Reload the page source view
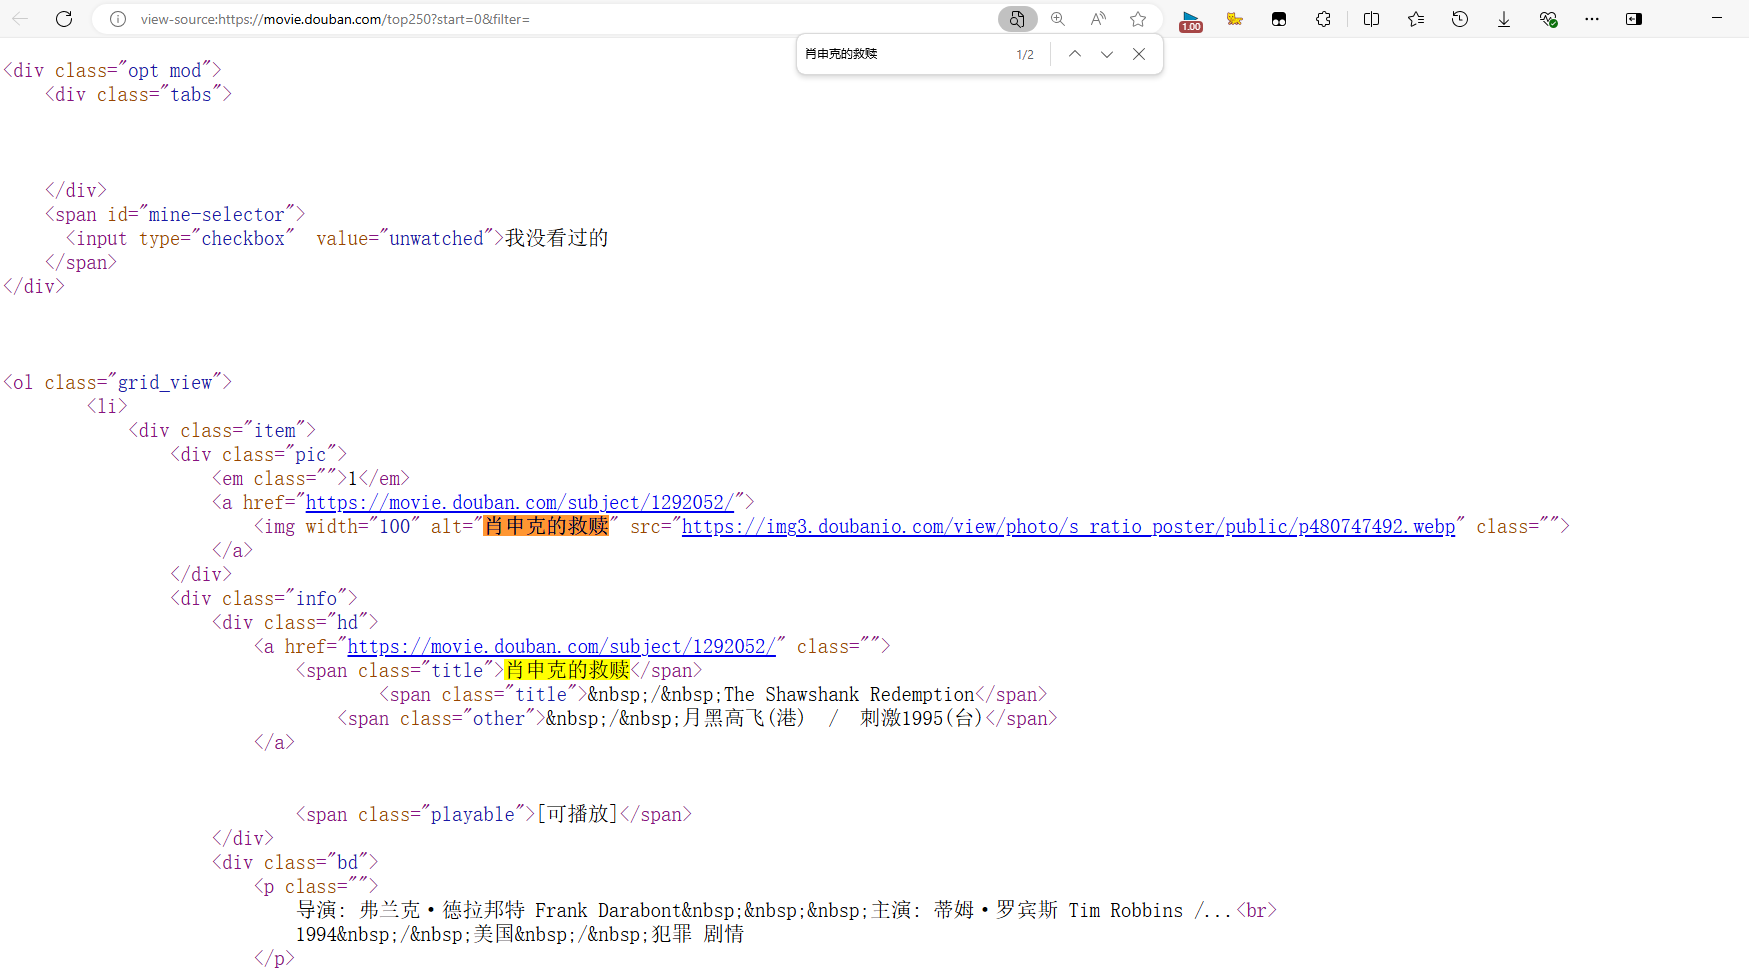This screenshot has height=971, width=1749. 64,19
